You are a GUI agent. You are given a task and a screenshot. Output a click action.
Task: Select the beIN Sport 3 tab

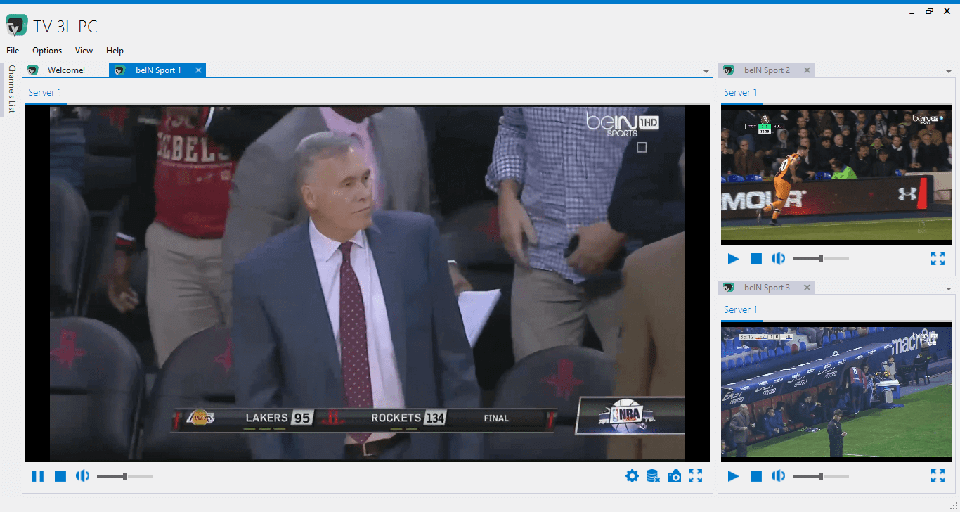point(767,287)
